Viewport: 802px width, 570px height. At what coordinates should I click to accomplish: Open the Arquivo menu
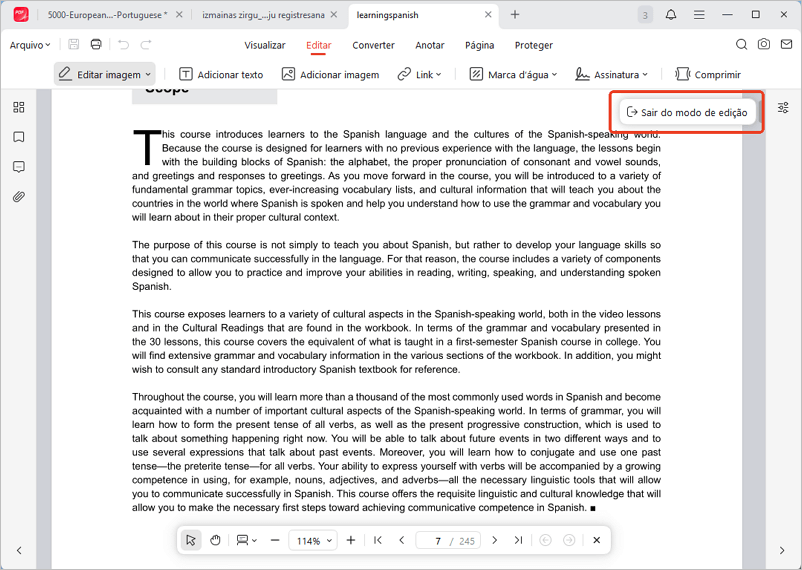point(30,45)
